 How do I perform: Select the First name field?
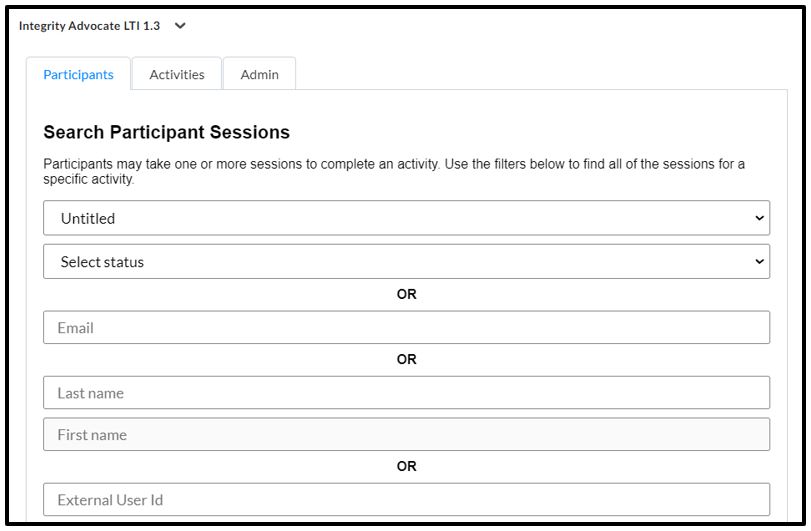(x=406, y=435)
